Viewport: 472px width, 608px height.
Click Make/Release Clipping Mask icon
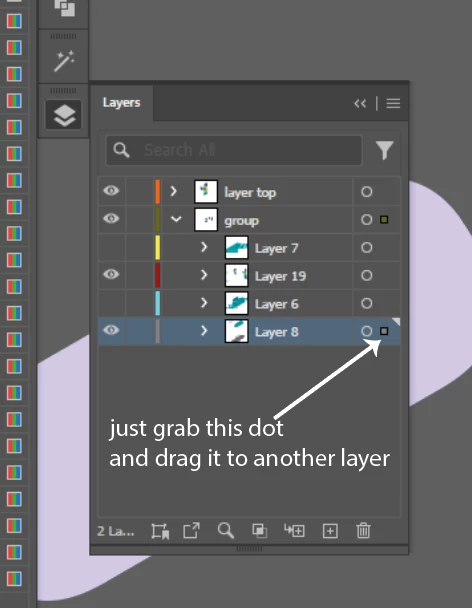[259, 531]
